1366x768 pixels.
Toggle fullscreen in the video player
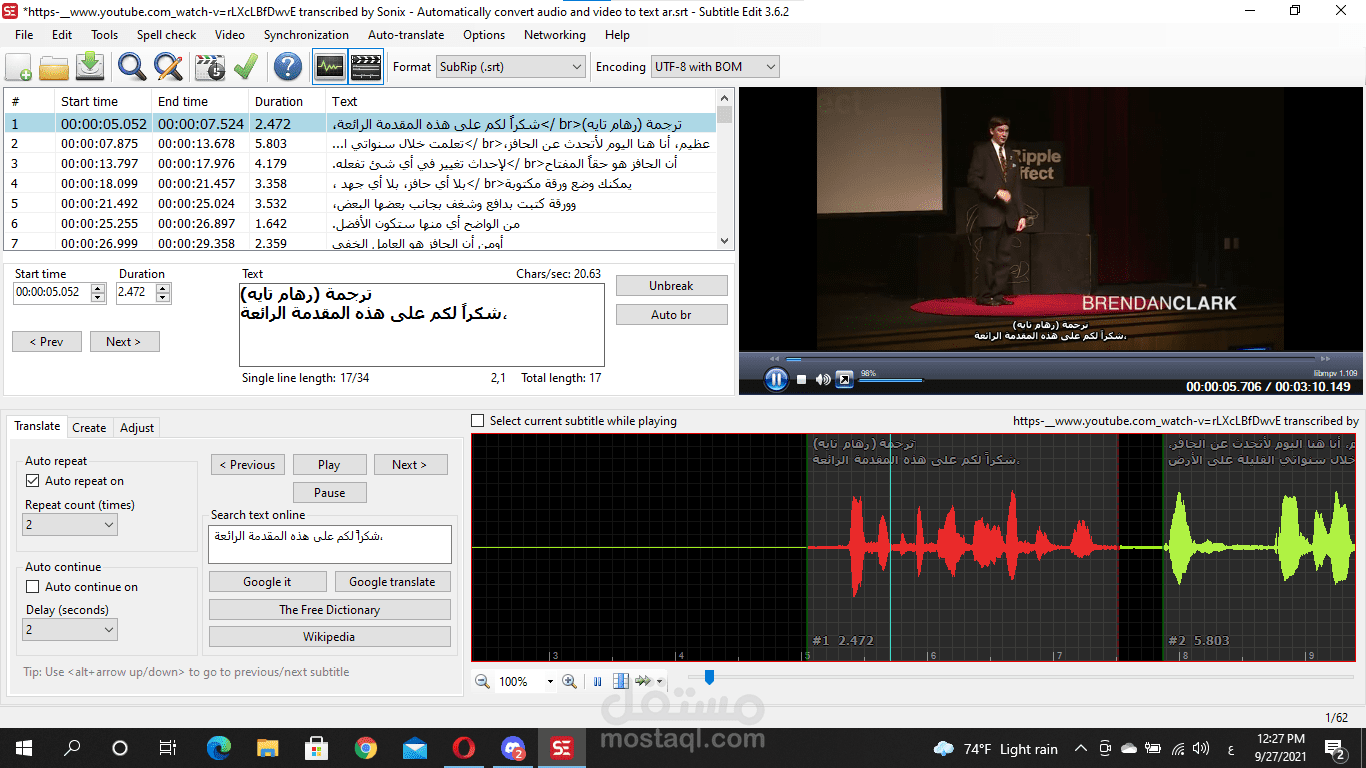[845, 379]
